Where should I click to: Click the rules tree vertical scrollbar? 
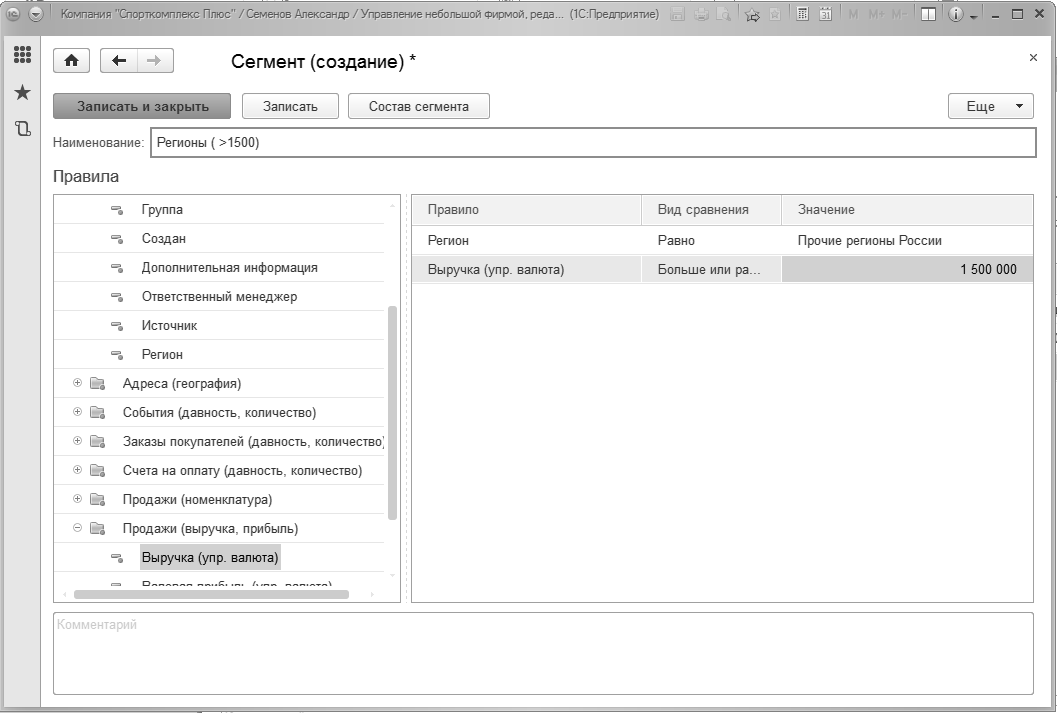(x=392, y=412)
